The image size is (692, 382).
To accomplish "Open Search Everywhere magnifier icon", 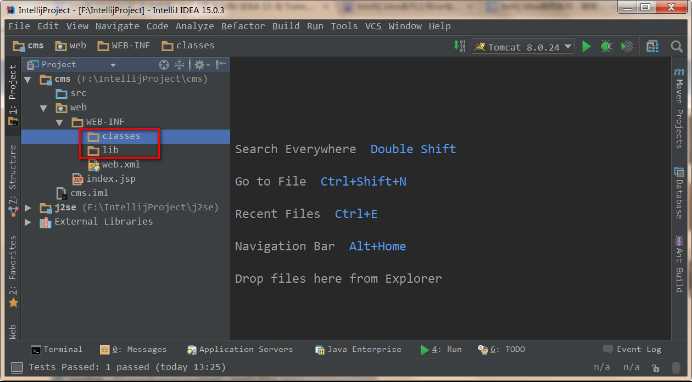I will point(677,46).
